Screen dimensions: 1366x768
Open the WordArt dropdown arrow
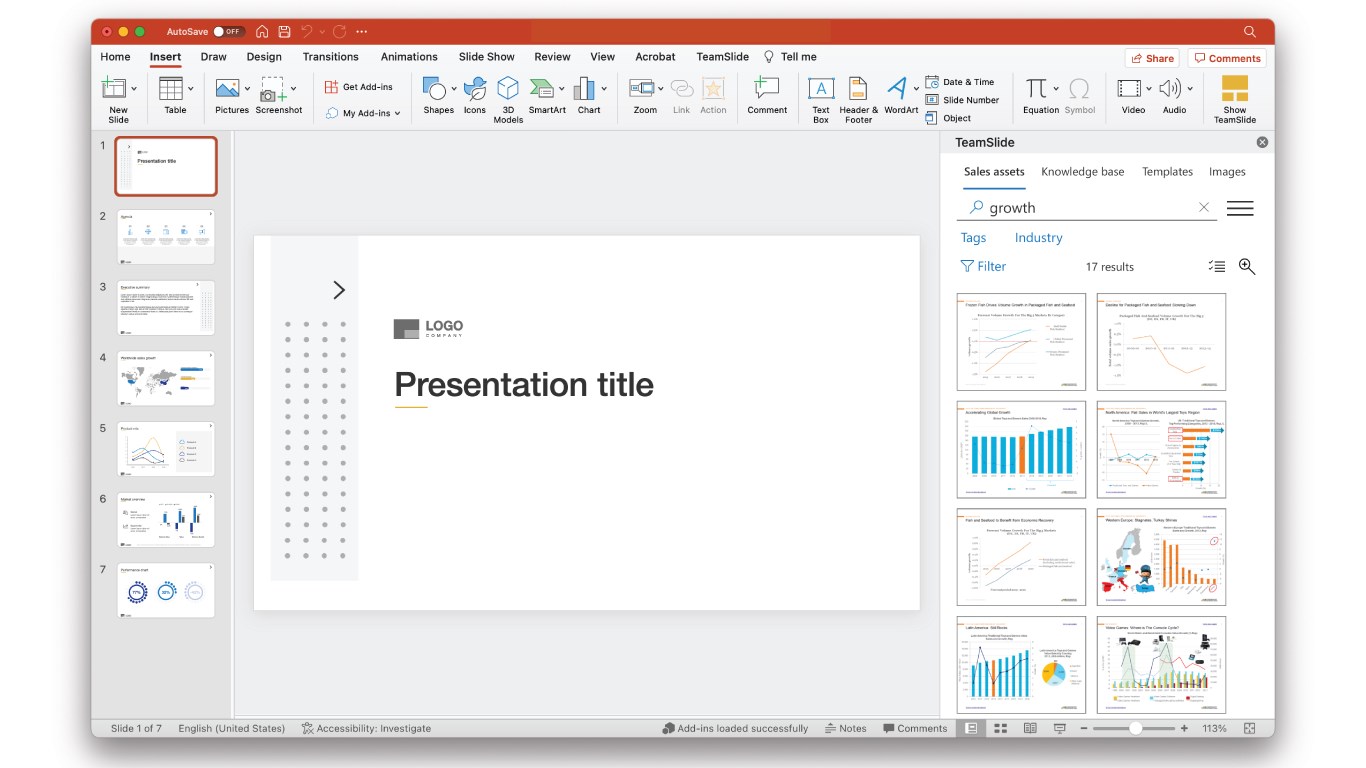(x=916, y=89)
